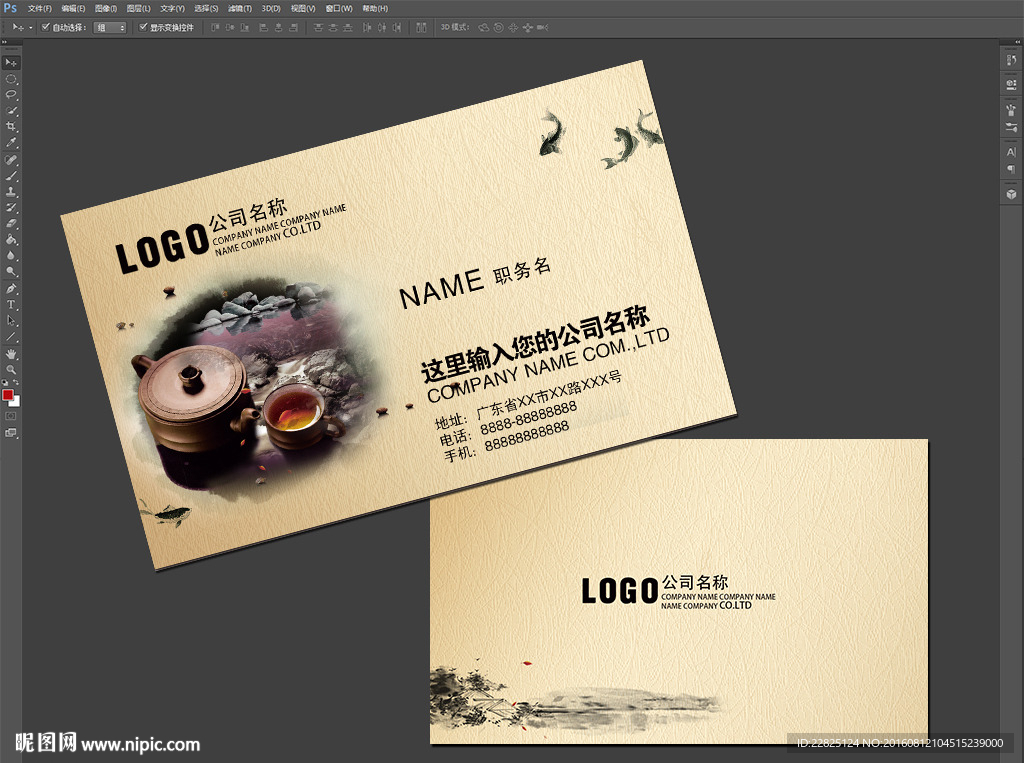1024x763 pixels.
Task: Open the Move tool preset picker arrow
Action: (31, 27)
